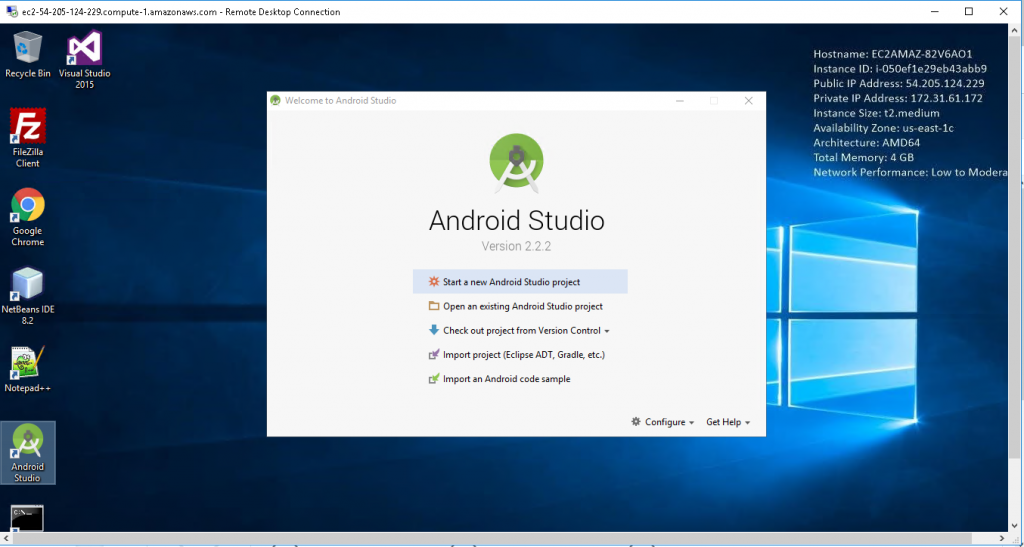Click the Remote Desktop Connection title bar icon
This screenshot has height=547, width=1024.
(x=11, y=12)
